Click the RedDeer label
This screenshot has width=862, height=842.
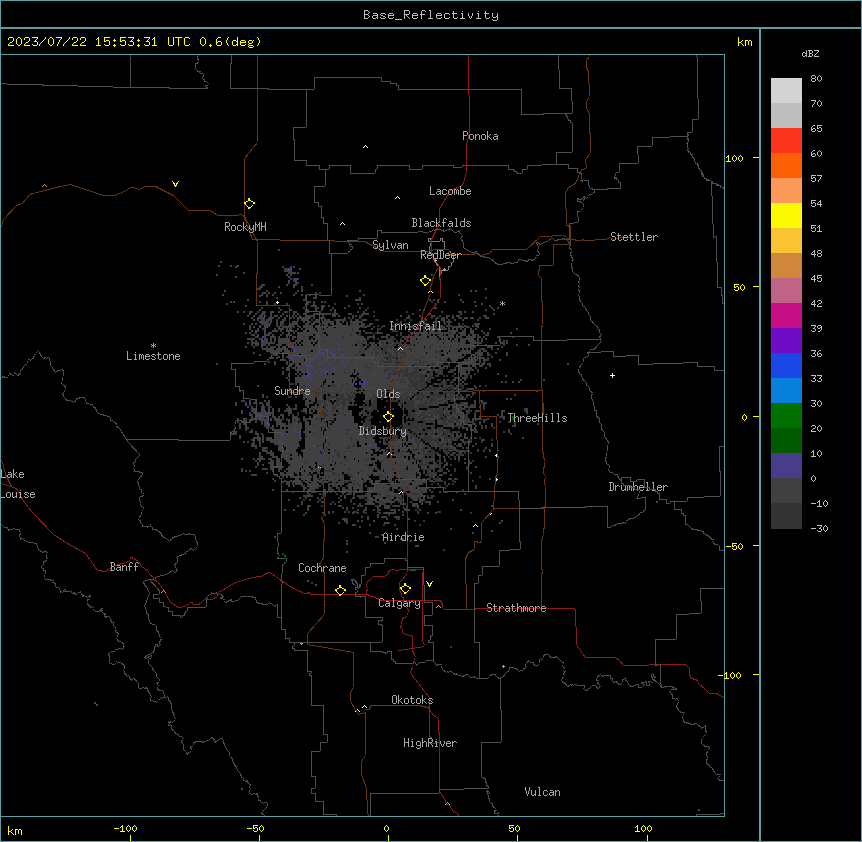[441, 255]
